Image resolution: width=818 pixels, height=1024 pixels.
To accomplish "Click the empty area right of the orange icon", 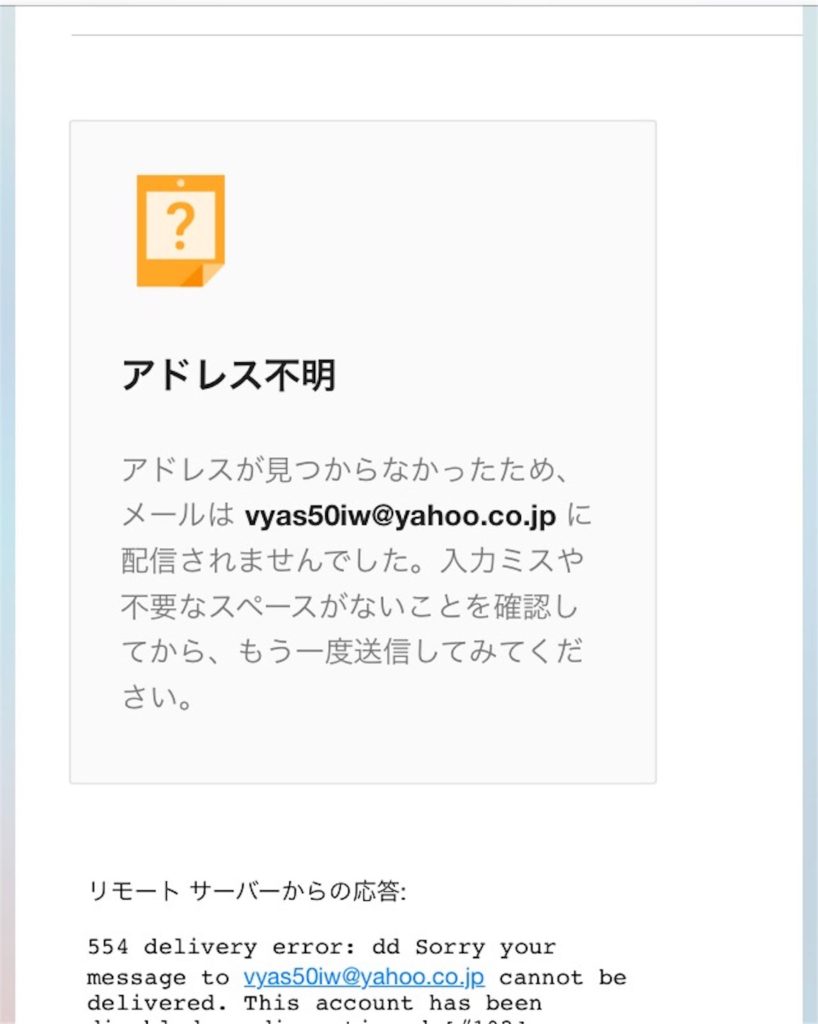I will (437, 230).
